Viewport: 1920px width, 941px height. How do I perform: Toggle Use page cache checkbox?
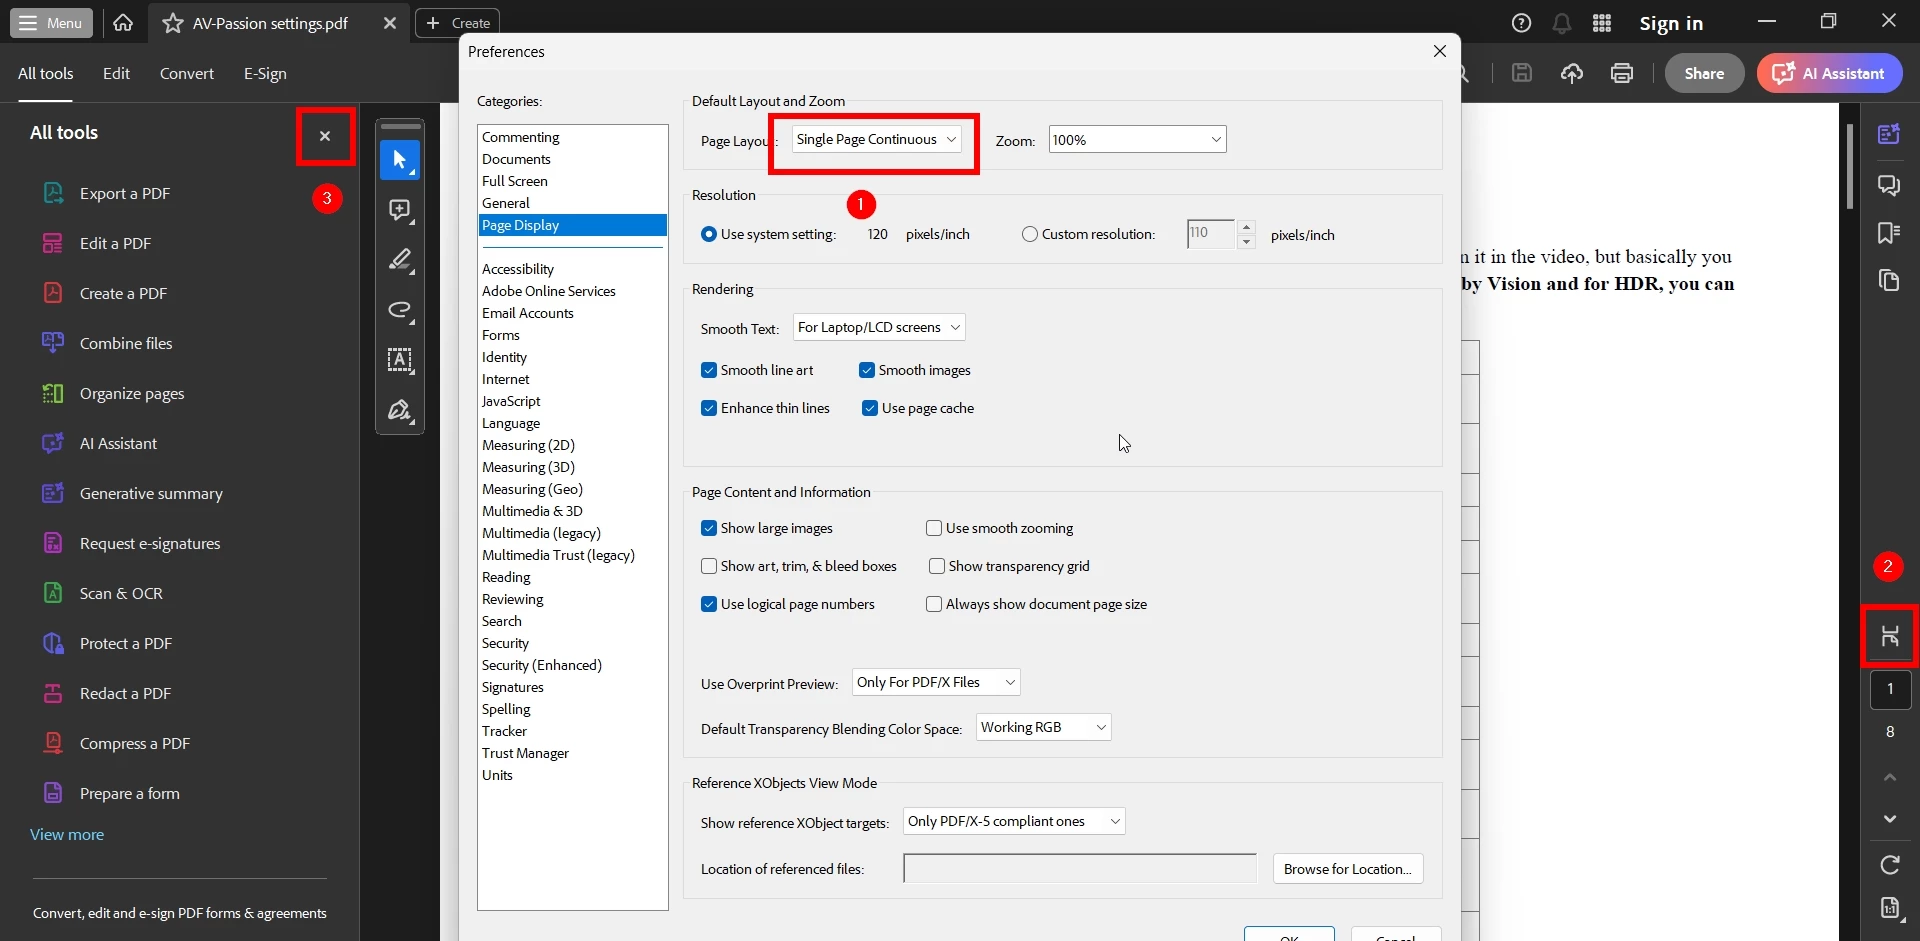click(x=870, y=408)
